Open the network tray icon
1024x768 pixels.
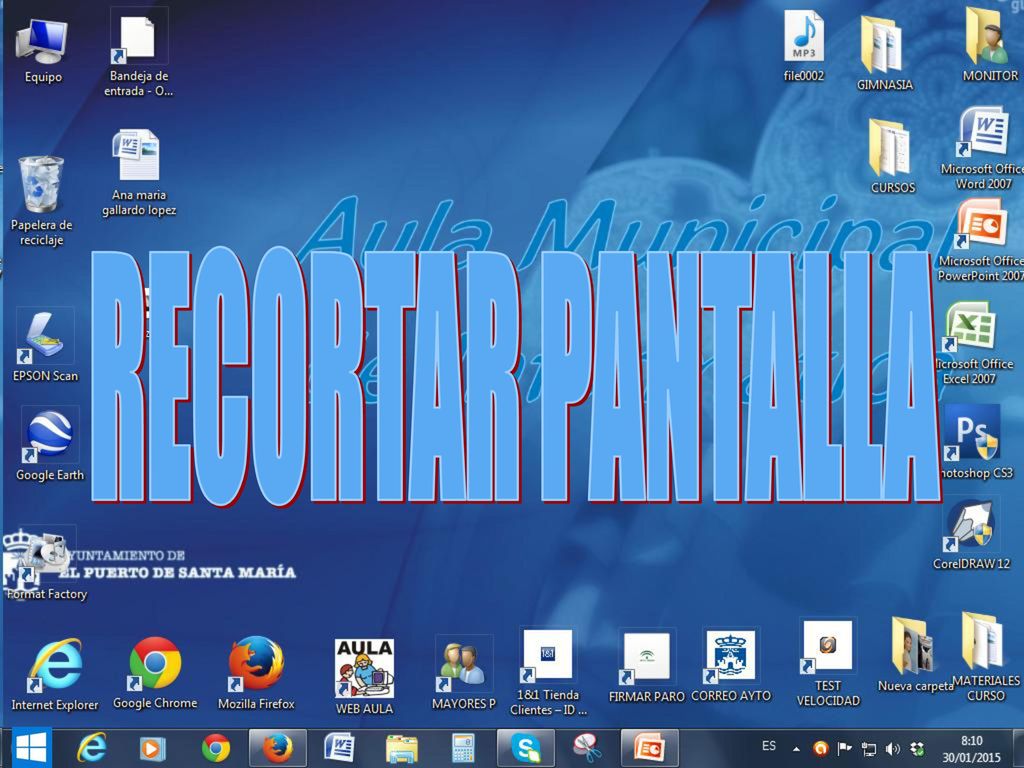(869, 748)
